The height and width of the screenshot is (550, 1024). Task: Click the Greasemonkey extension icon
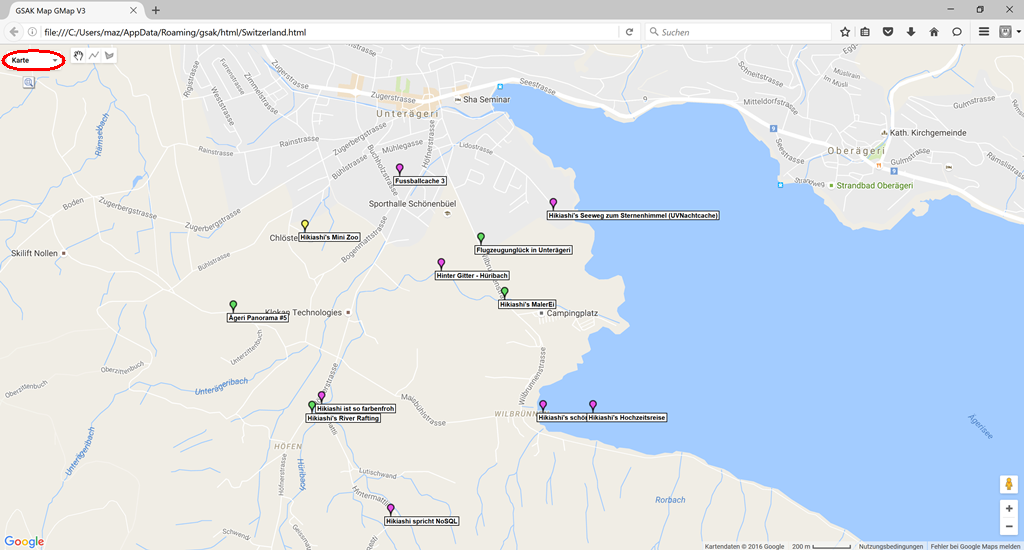(x=1005, y=32)
